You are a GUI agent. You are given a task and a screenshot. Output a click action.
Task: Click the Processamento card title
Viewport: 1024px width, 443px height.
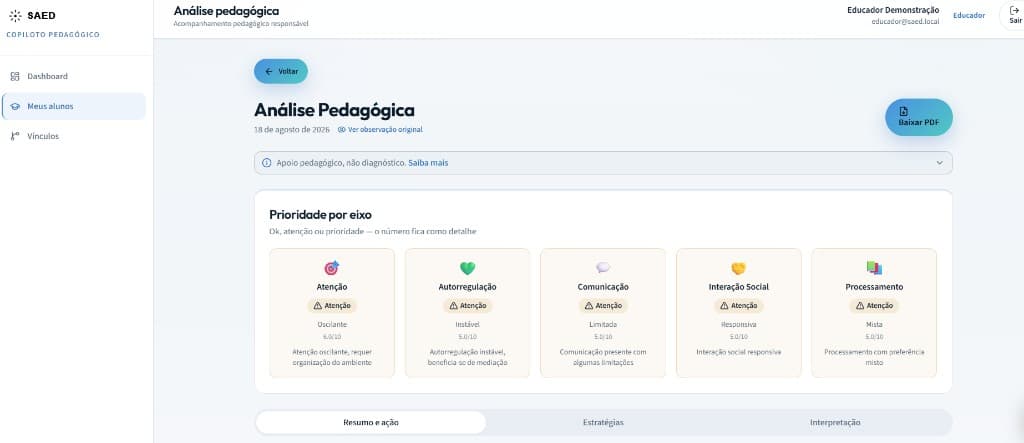pyautogui.click(x=874, y=287)
